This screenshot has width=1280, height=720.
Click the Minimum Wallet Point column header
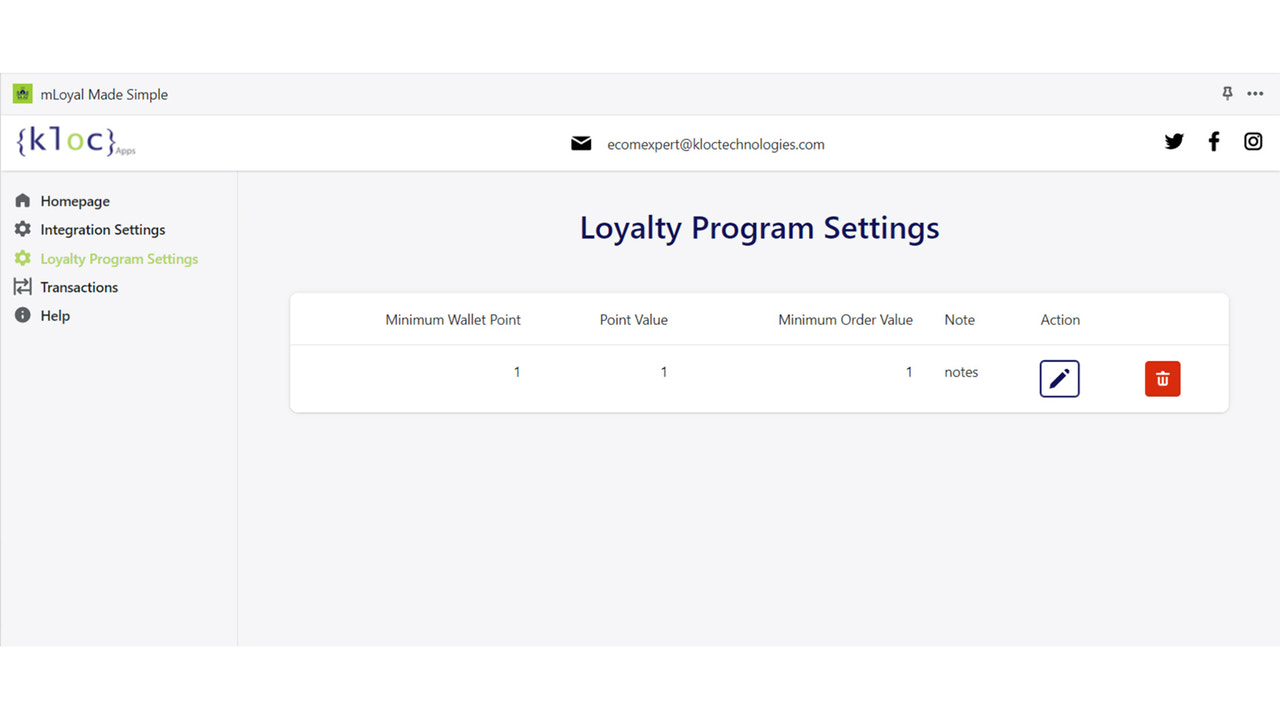tap(452, 319)
